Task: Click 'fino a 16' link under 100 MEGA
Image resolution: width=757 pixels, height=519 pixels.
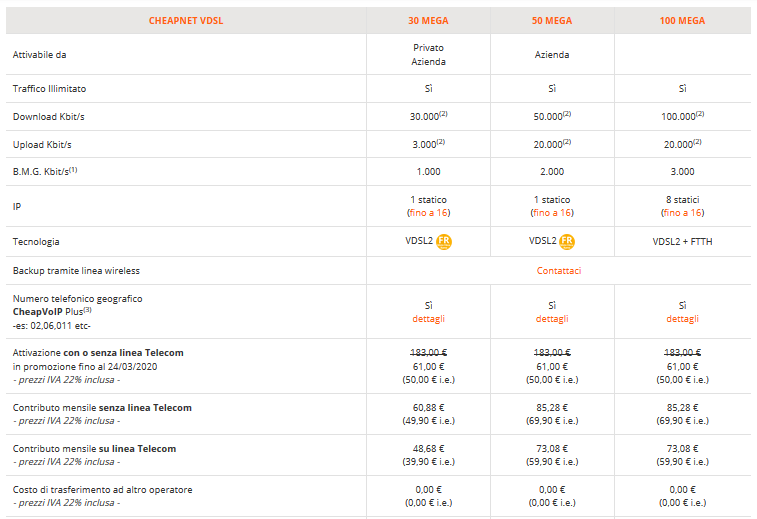Action: pyautogui.click(x=682, y=212)
